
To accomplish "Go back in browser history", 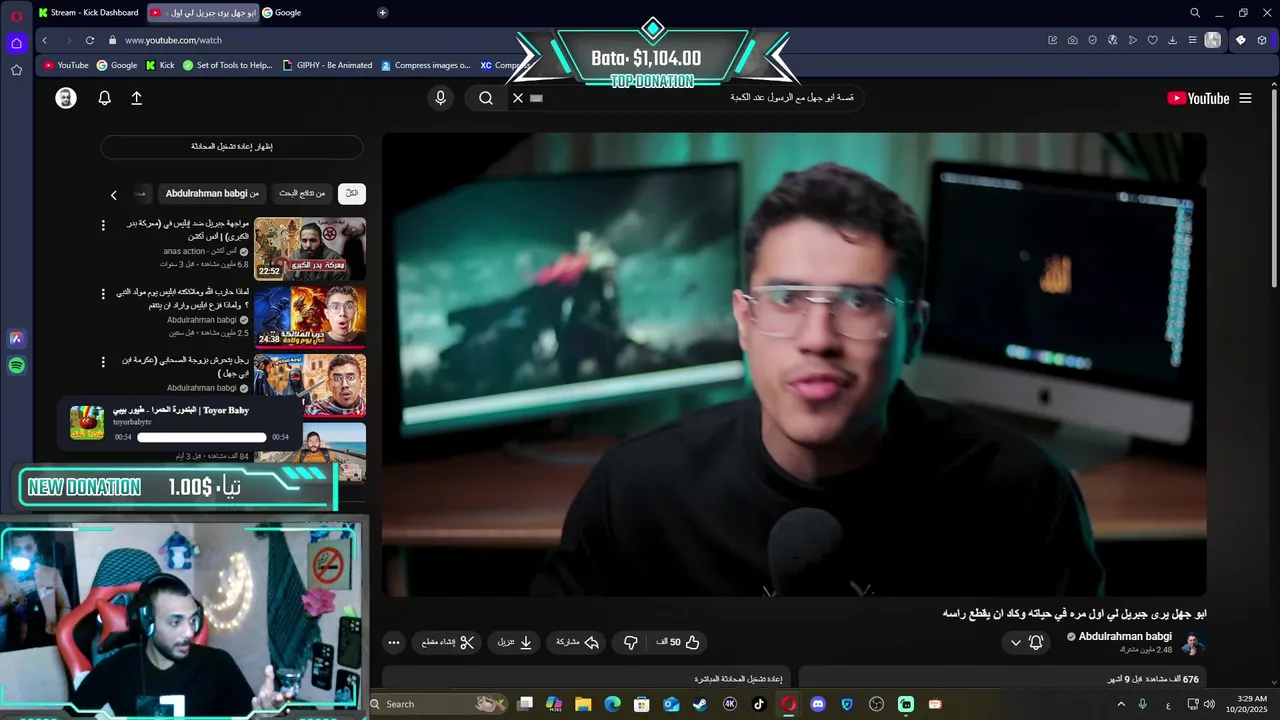I will tap(45, 40).
